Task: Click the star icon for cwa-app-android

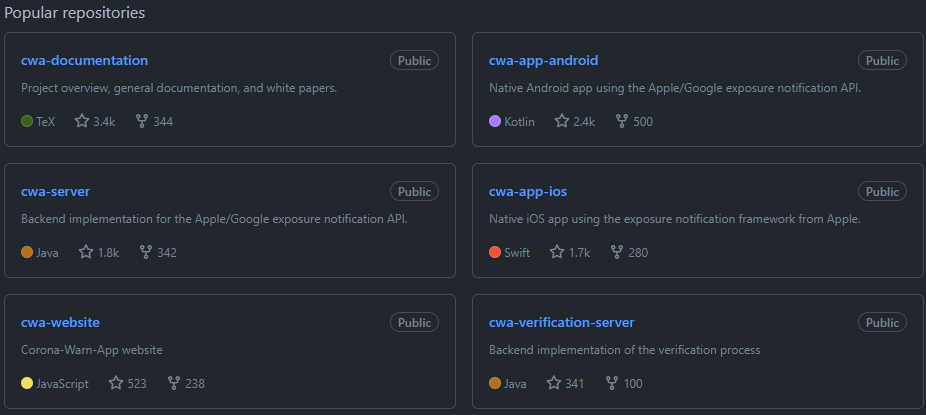Action: (562, 122)
